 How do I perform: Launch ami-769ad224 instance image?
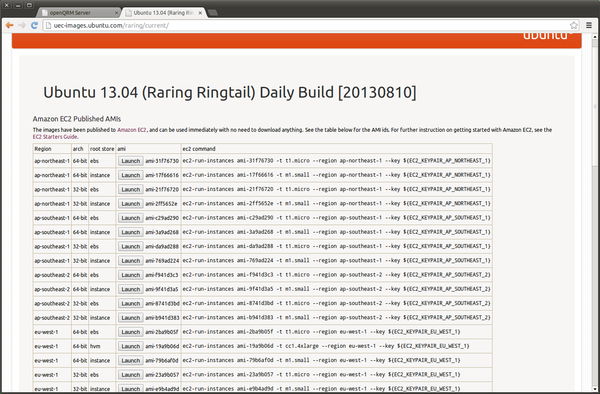130,261
